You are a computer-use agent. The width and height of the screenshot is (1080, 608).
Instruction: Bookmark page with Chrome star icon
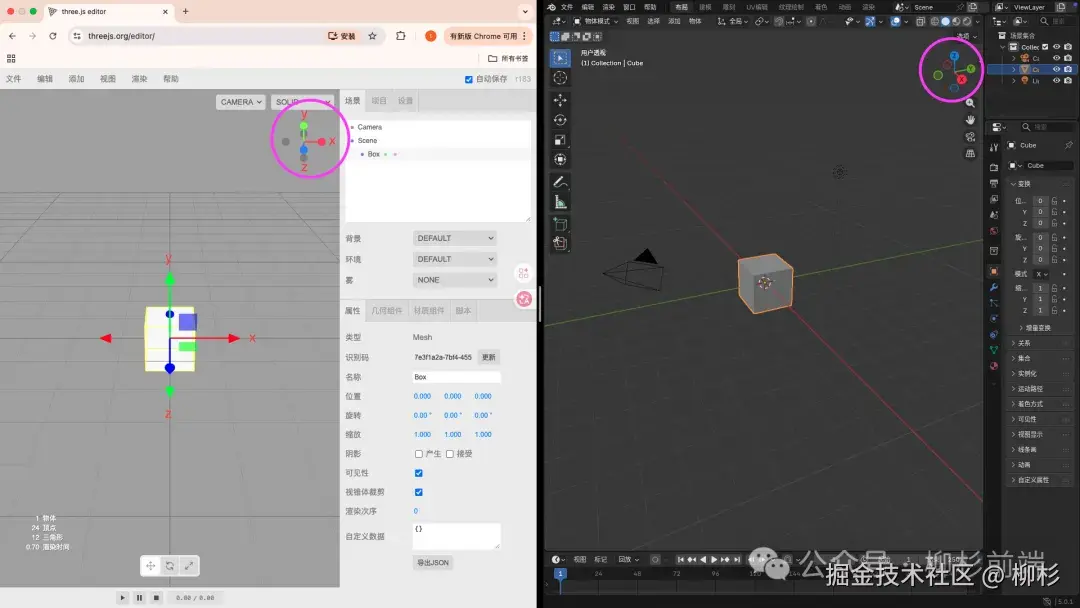tap(373, 36)
